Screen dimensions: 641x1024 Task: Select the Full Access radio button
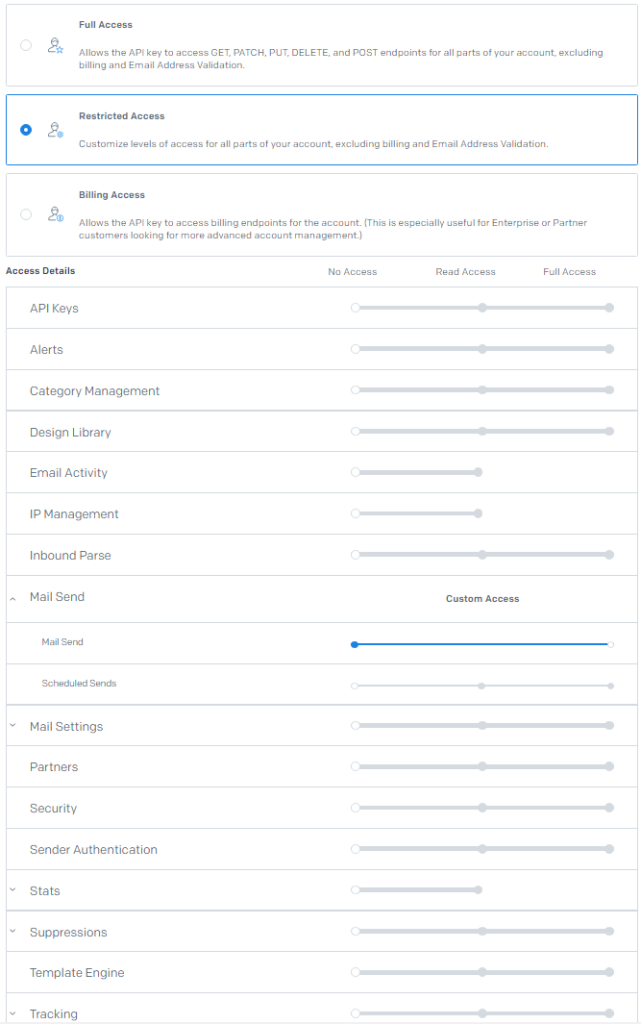26,45
